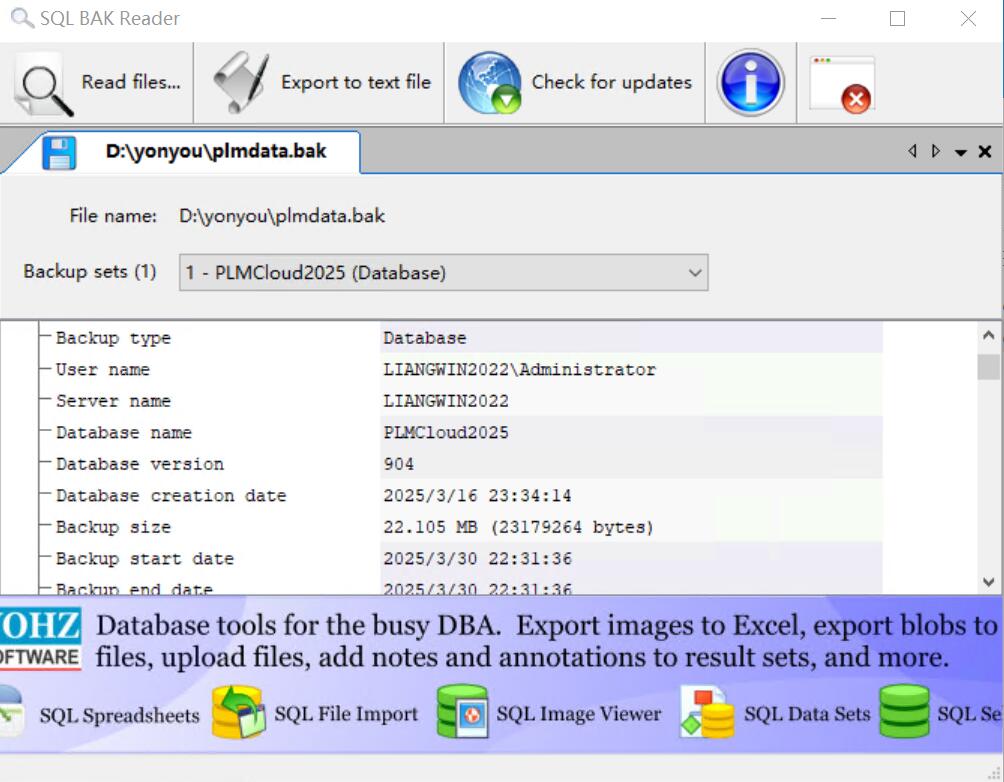The height and width of the screenshot is (782, 1004).
Task: Open the About dialog via blue info icon
Action: 750,83
